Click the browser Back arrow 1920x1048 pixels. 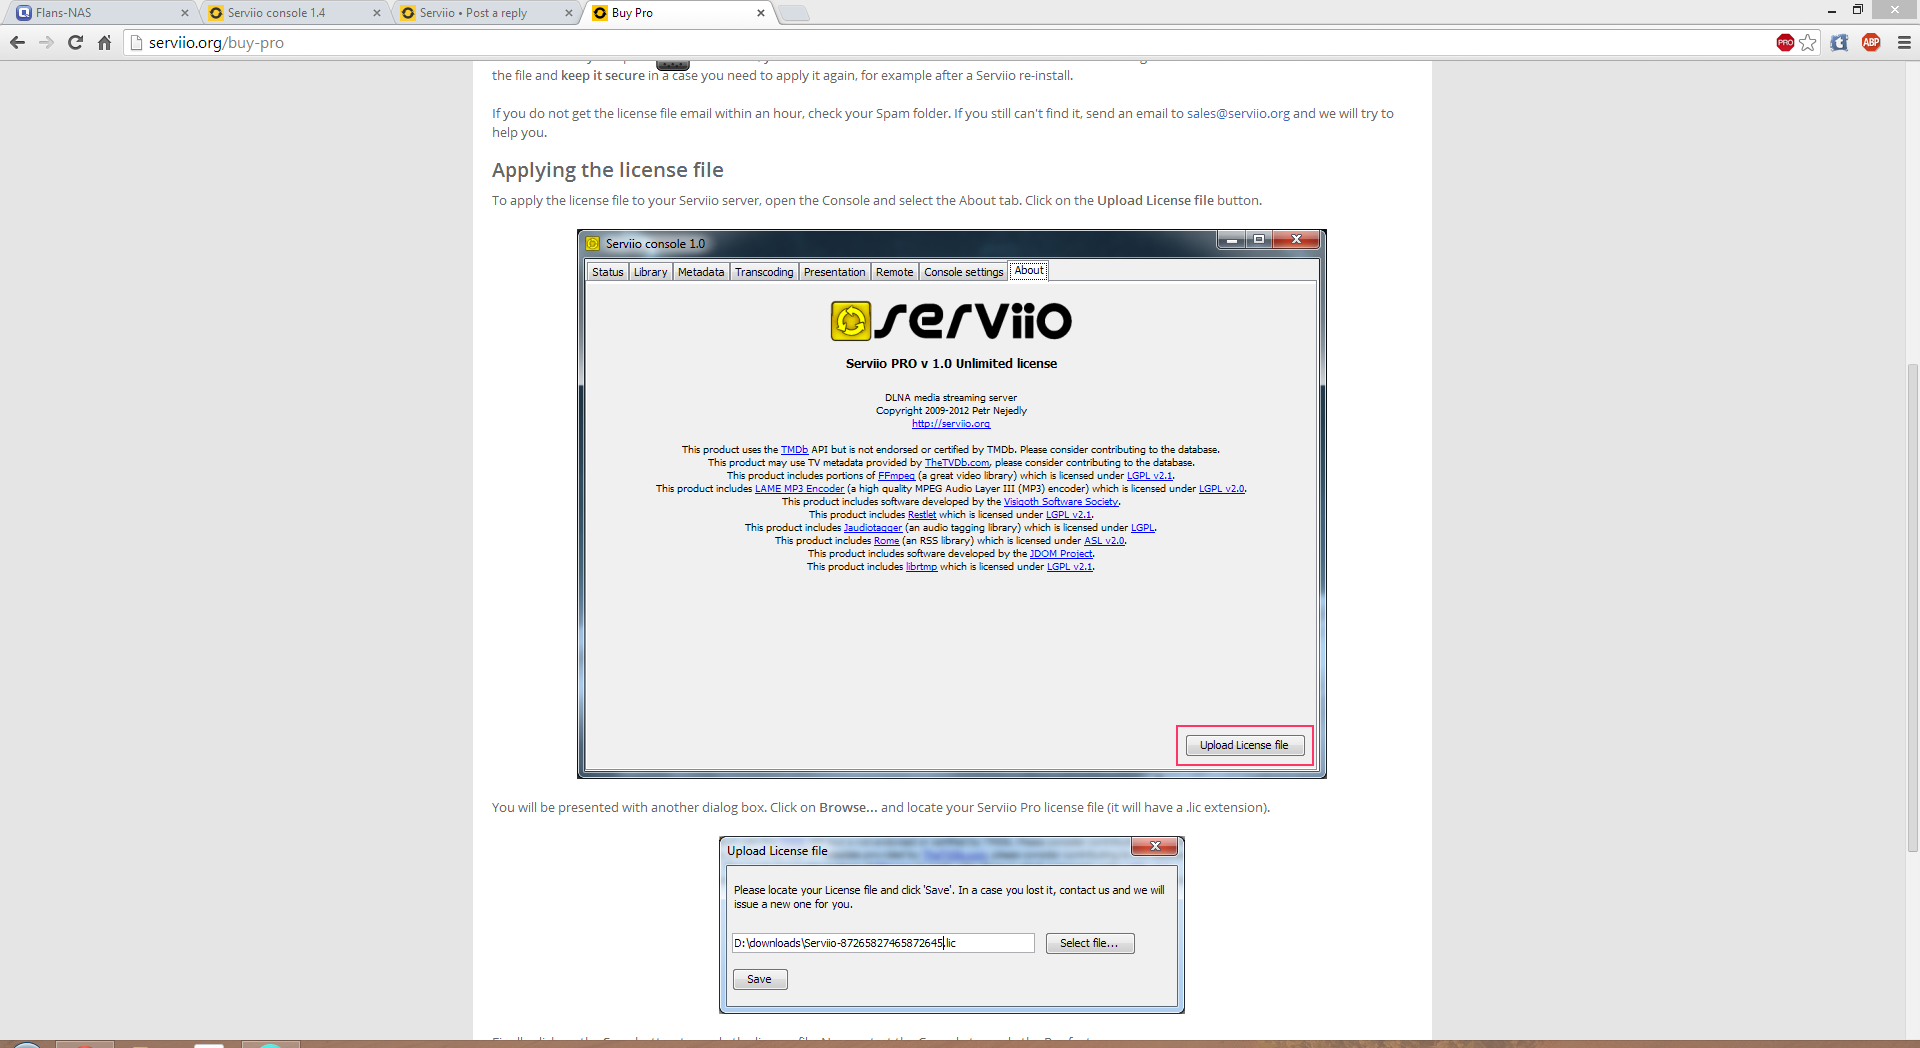click(x=17, y=42)
